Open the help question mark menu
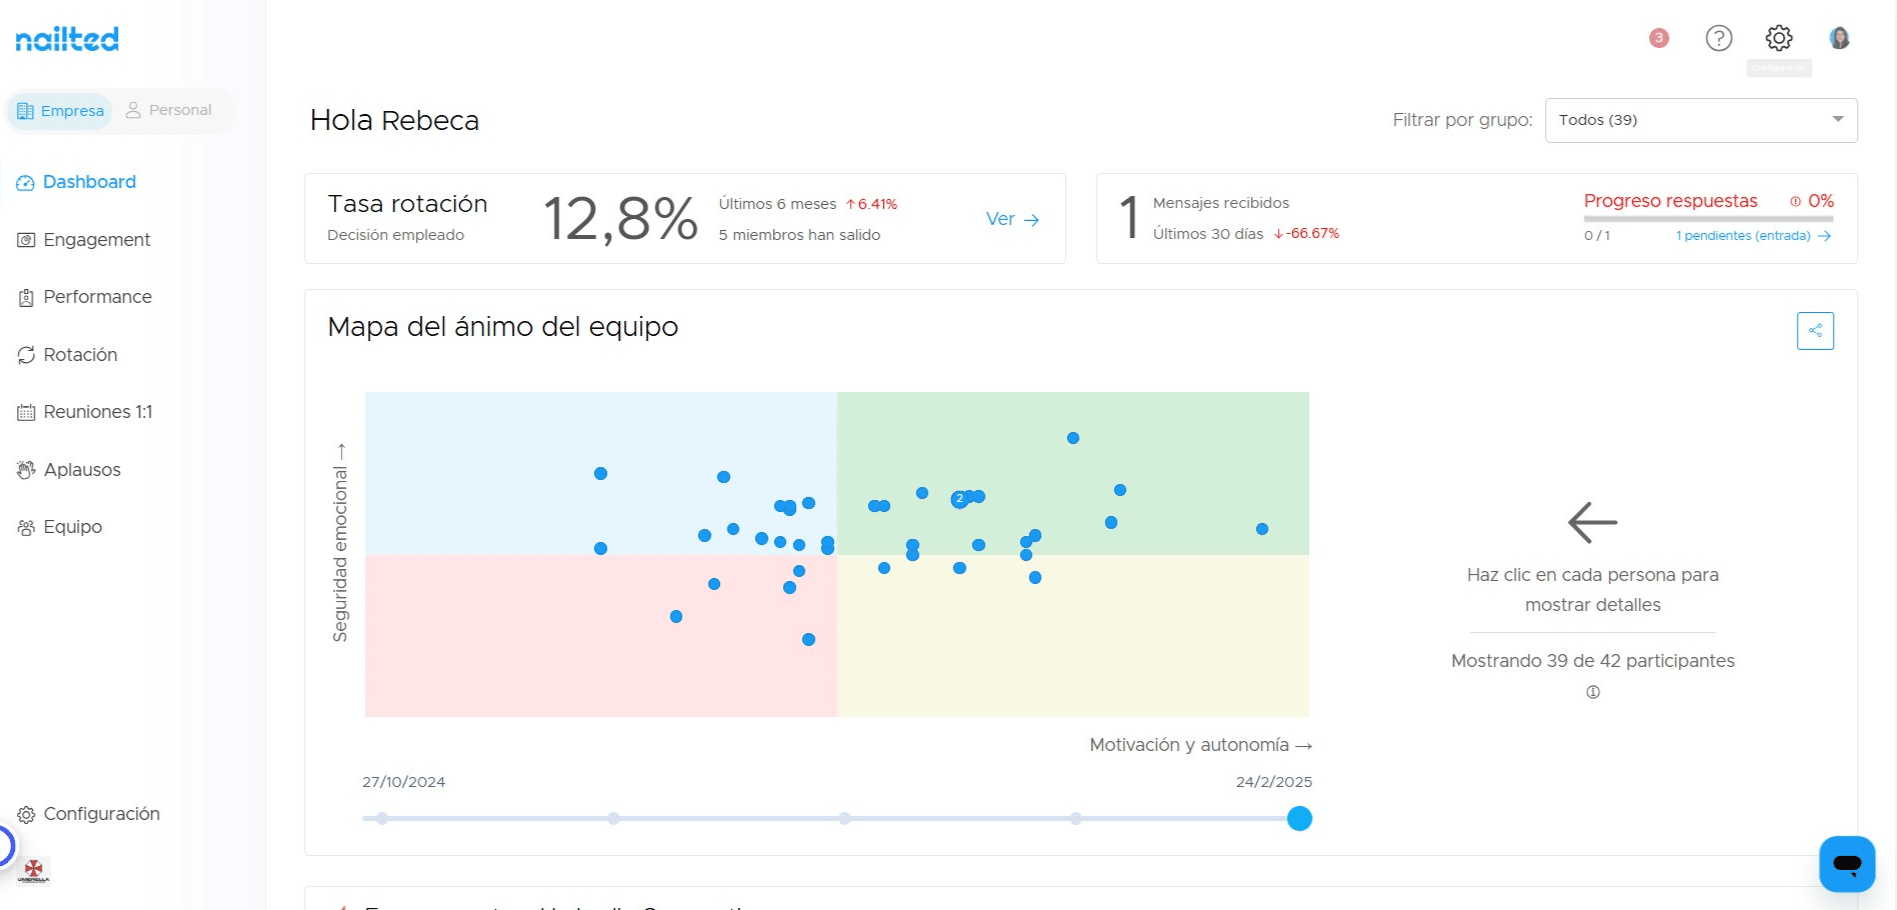The image size is (1897, 910). [1718, 38]
